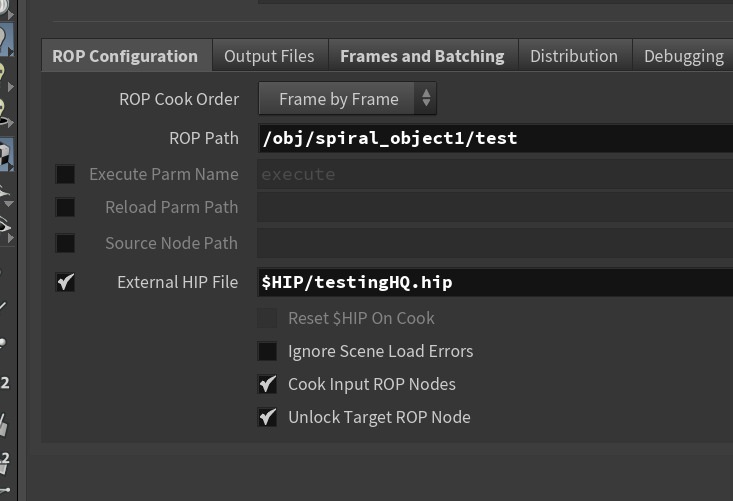Expand the ROP Cook Order dropdown
Screen dimensions: 733x501
pos(347,99)
